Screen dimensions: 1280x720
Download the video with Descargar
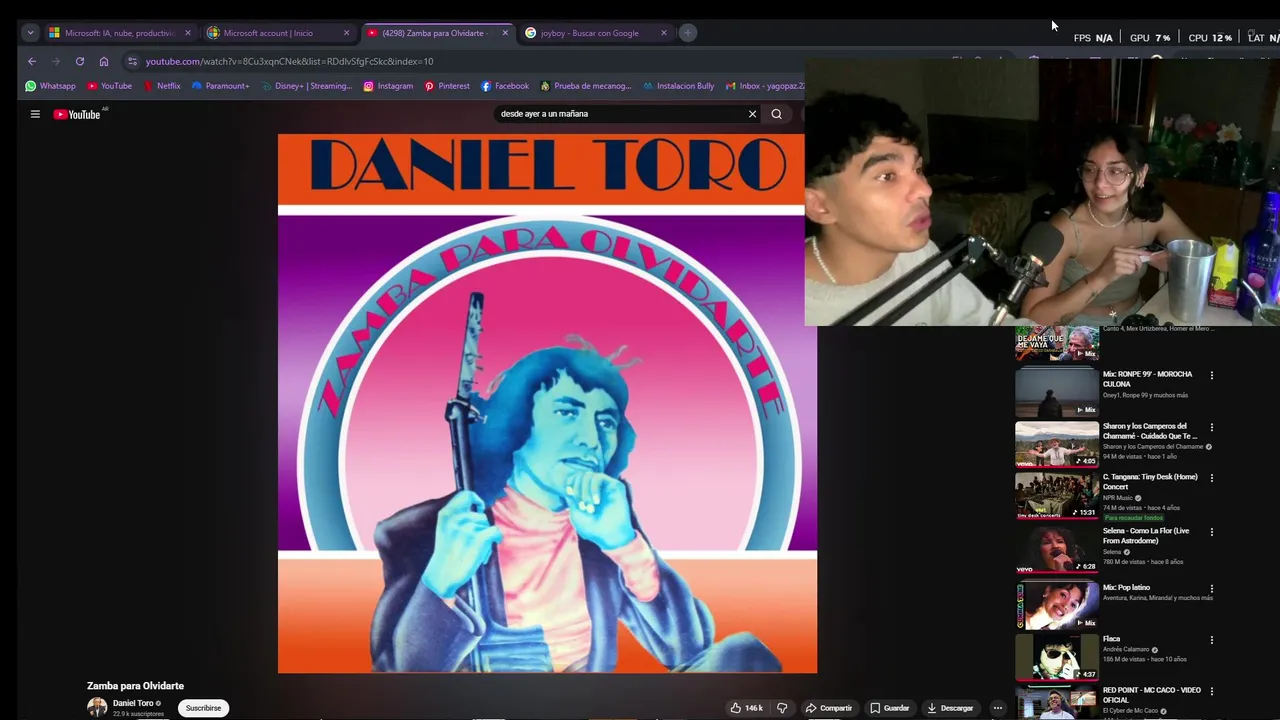(950, 708)
